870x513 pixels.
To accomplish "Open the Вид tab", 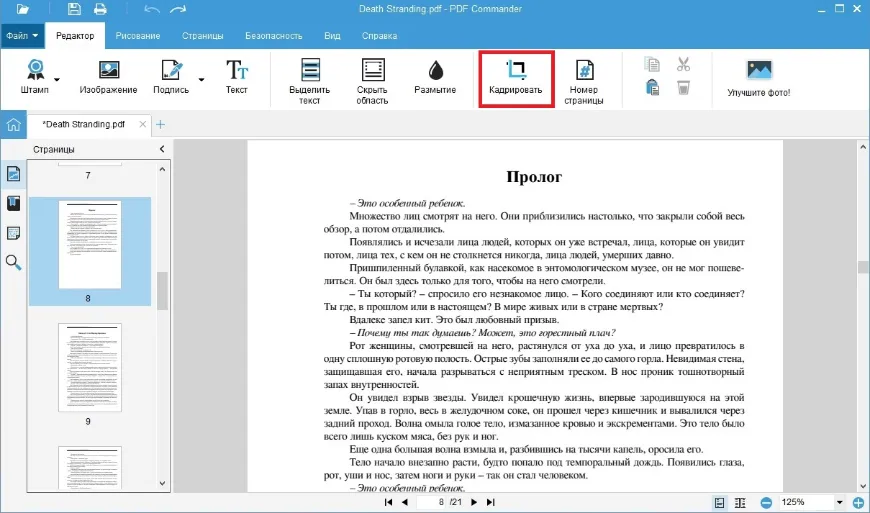I will point(332,35).
